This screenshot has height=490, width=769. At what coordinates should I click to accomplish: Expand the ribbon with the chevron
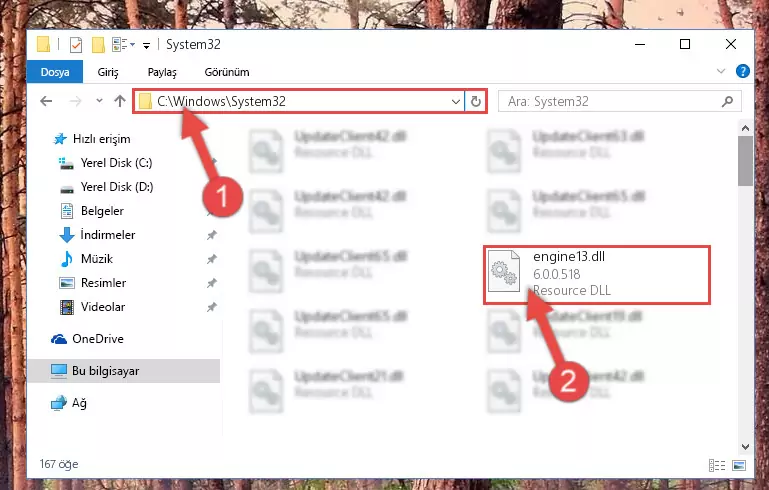point(720,72)
